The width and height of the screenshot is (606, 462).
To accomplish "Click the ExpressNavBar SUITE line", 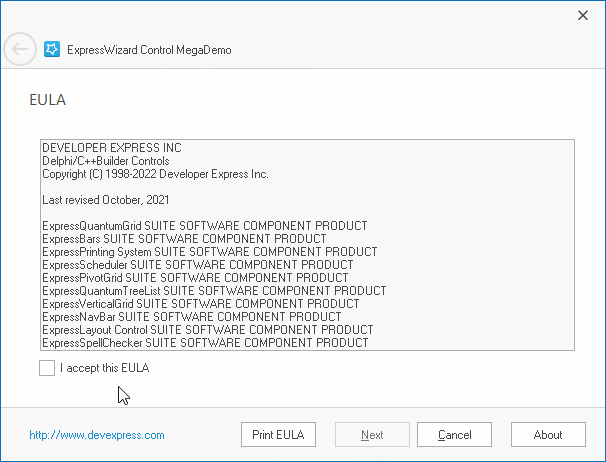I will pyautogui.click(x=192, y=317).
